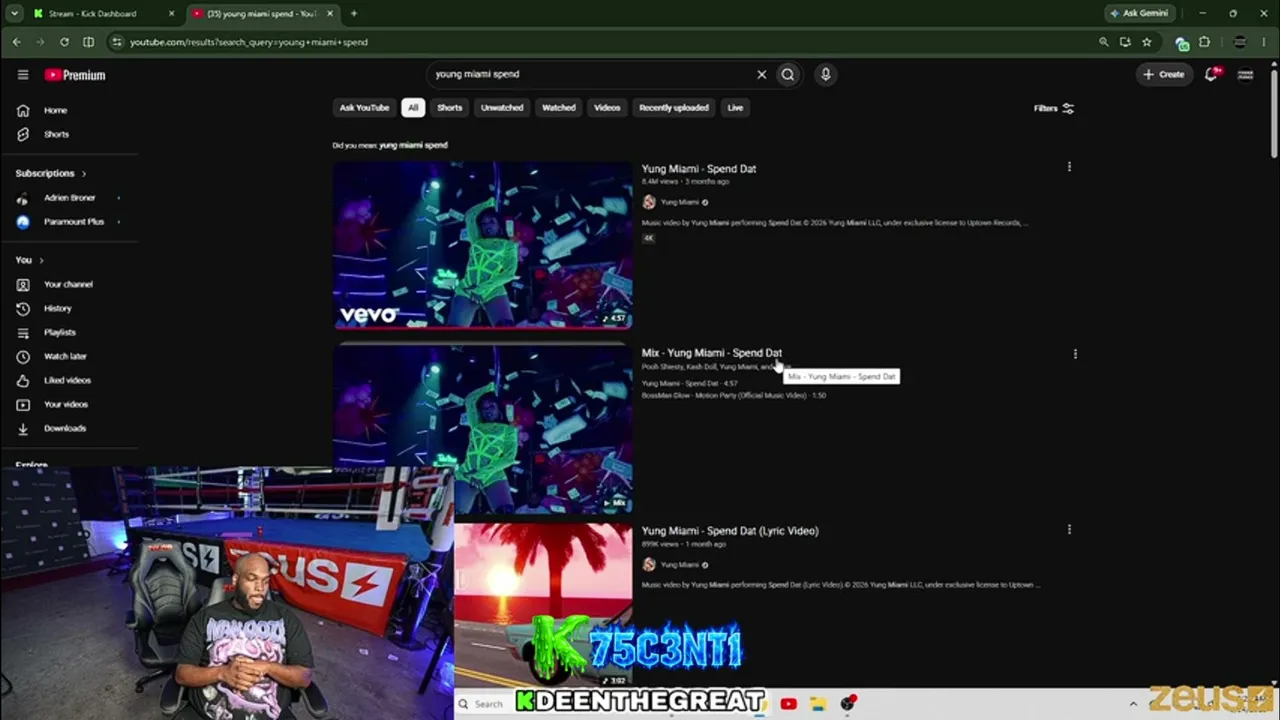
Task: Go forward with the browser forward arrow
Action: [x=40, y=42]
